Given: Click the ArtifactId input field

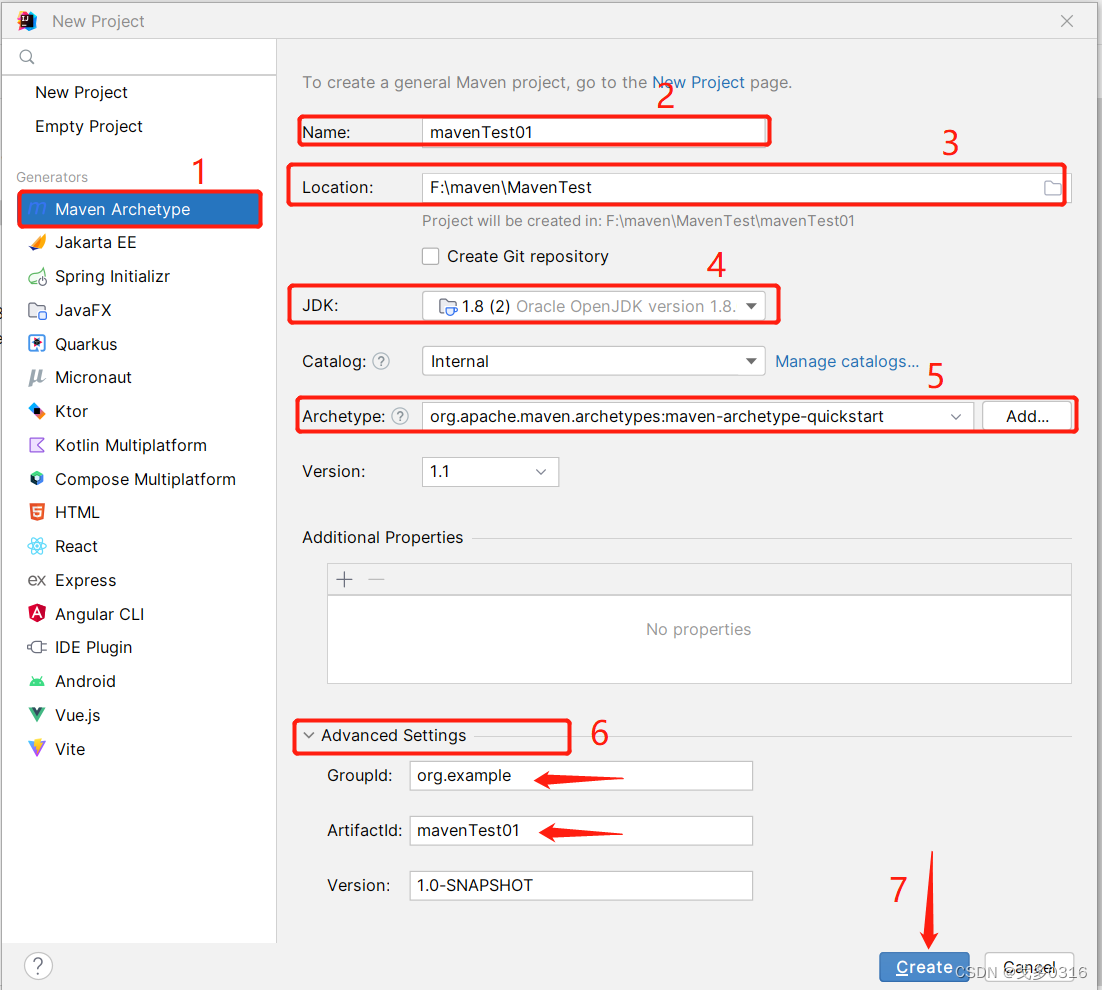Looking at the screenshot, I should click(x=581, y=831).
